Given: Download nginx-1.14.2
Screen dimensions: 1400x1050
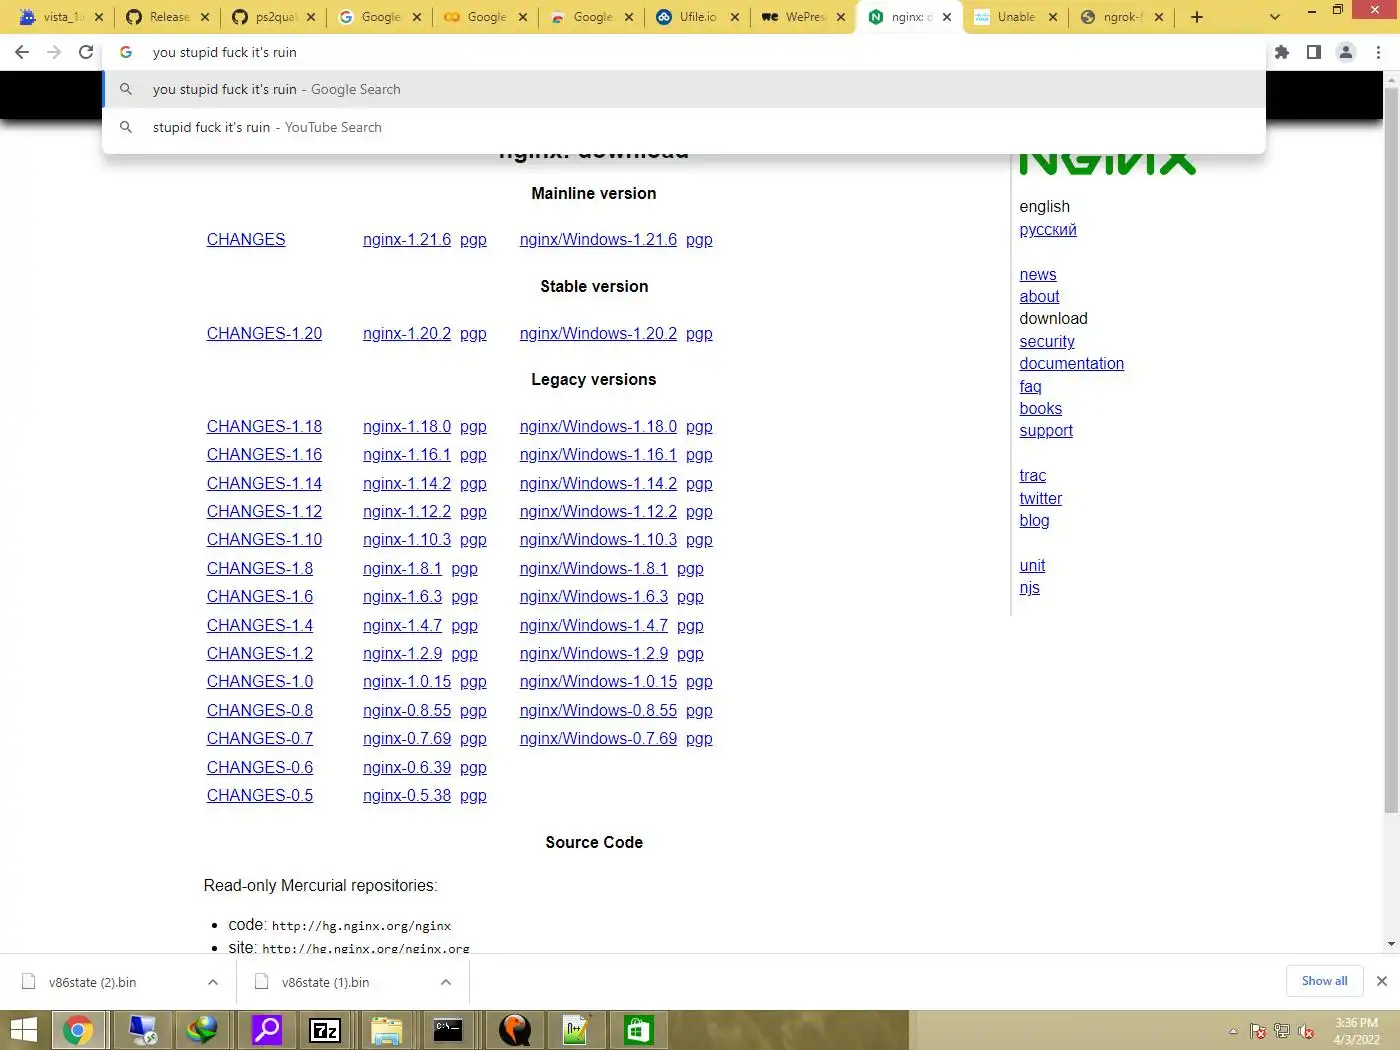Looking at the screenshot, I should tap(407, 483).
